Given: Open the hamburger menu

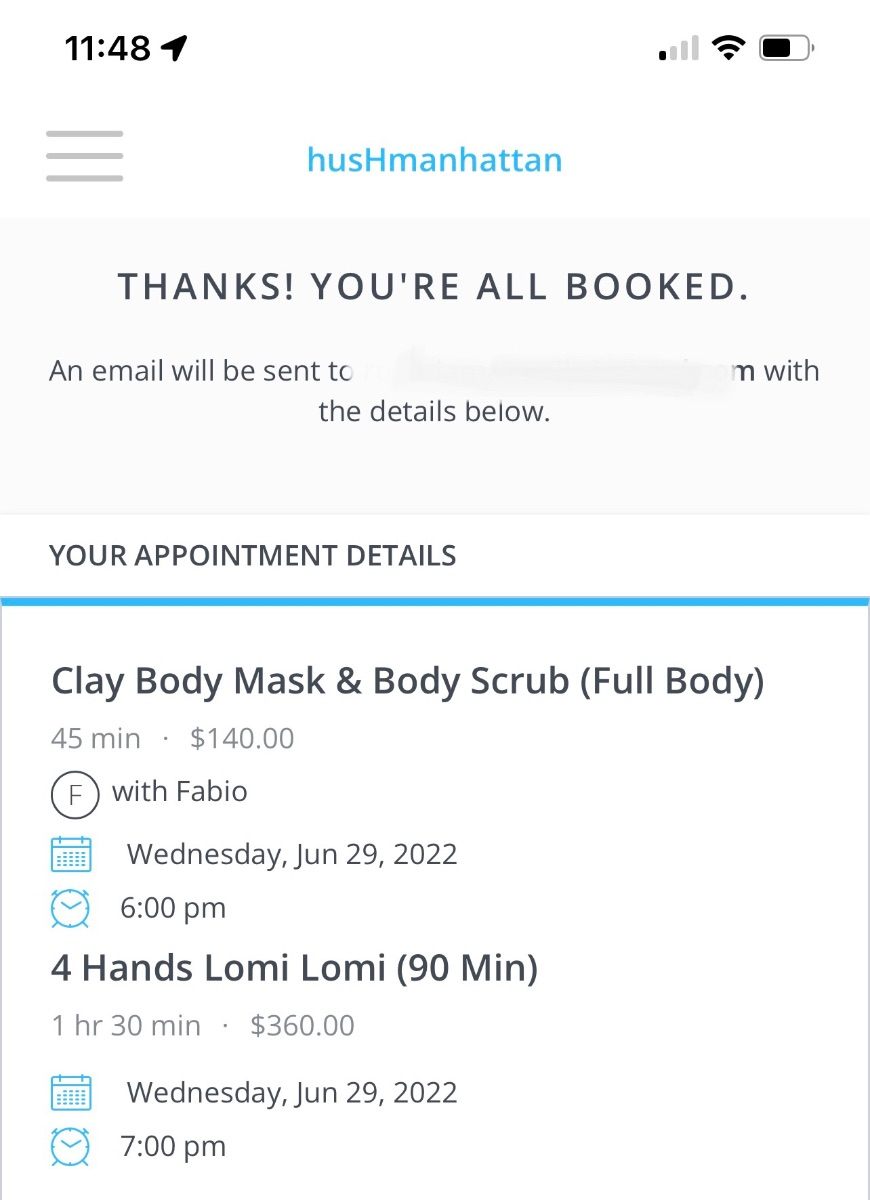Looking at the screenshot, I should tap(84, 156).
